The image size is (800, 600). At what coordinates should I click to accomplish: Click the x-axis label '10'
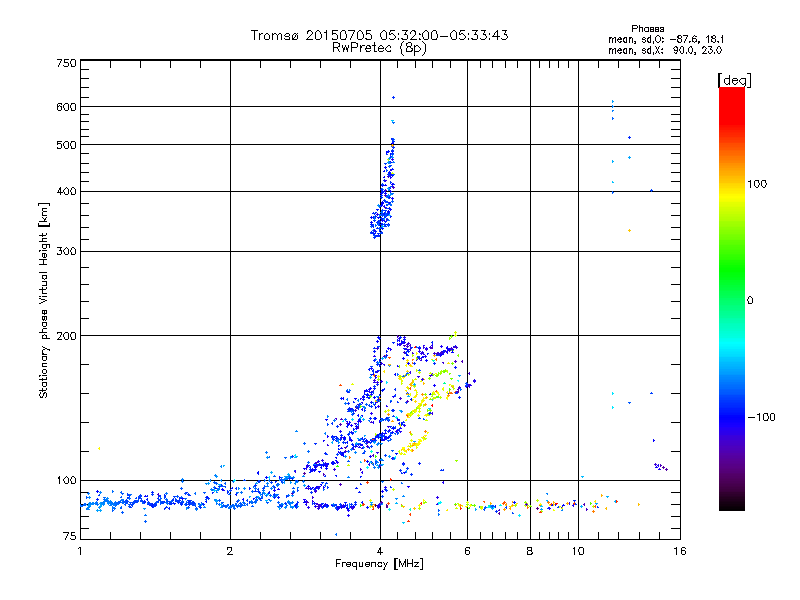tap(578, 551)
